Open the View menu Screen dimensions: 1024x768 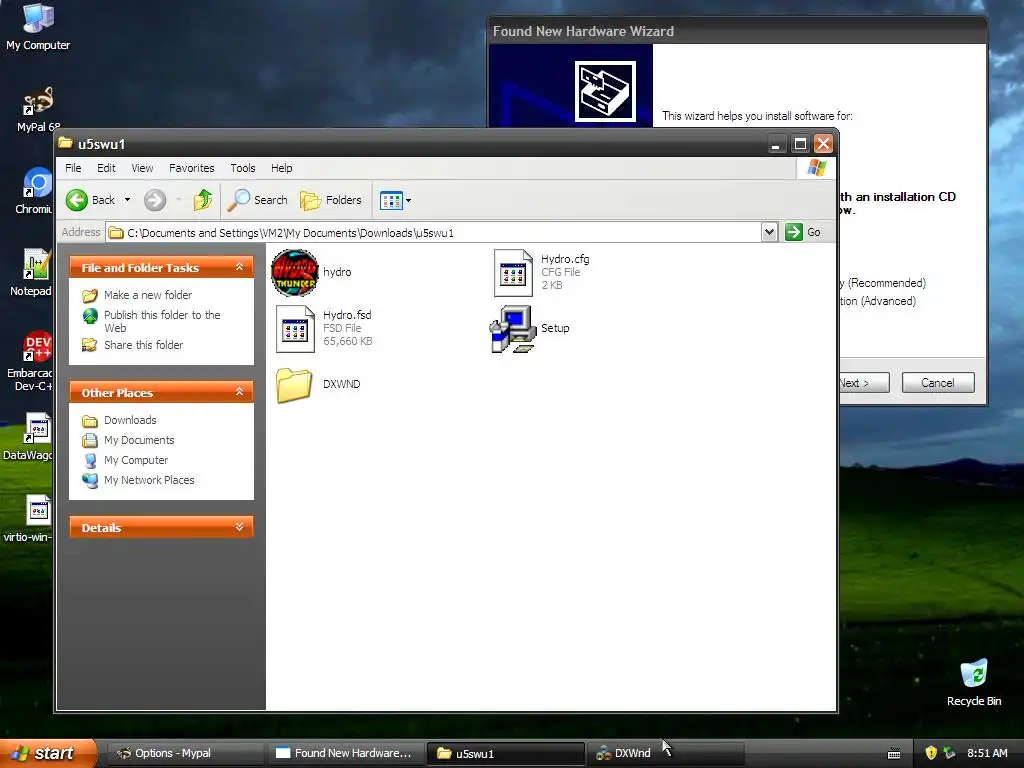(142, 168)
